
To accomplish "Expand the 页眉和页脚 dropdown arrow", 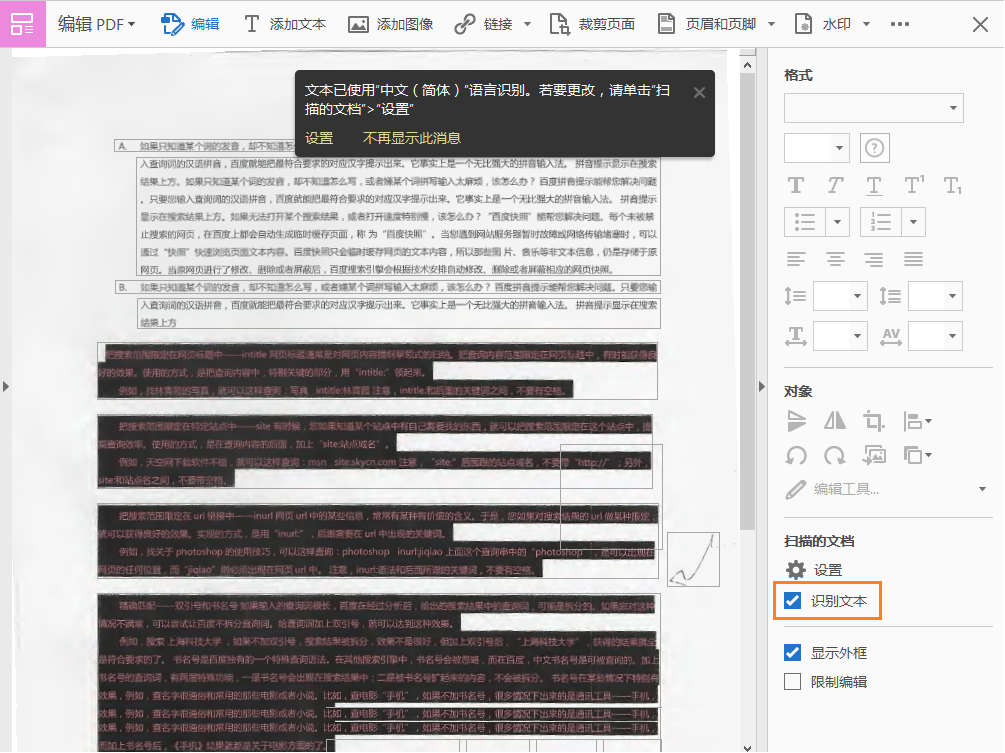I will point(771,24).
